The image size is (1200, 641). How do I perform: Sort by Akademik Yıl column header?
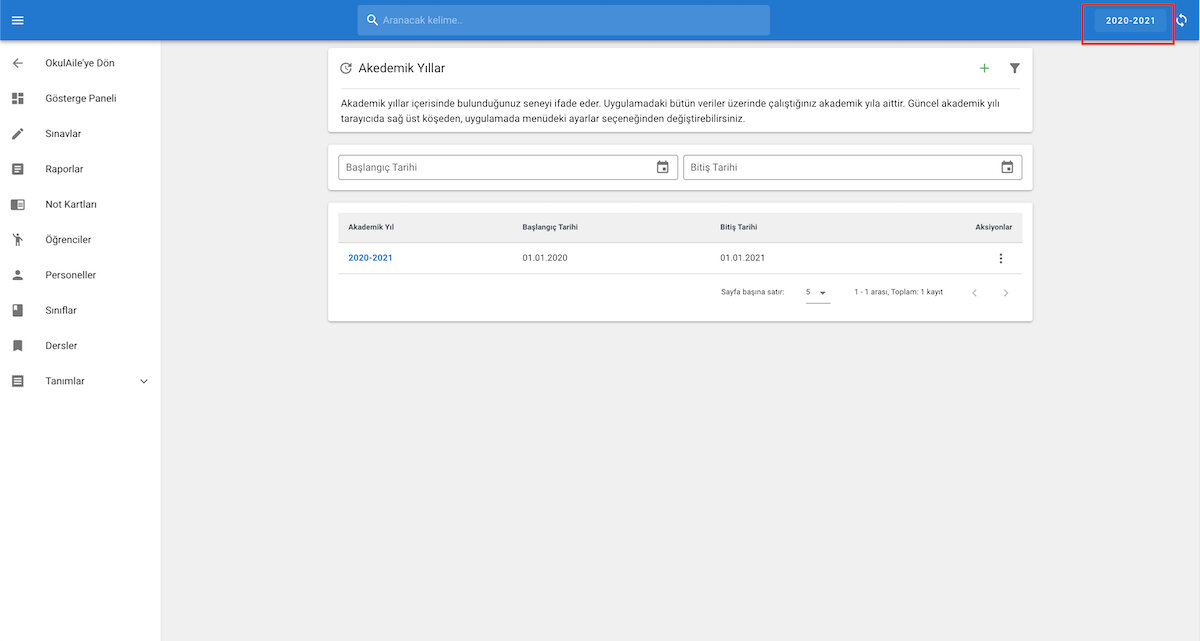point(371,227)
